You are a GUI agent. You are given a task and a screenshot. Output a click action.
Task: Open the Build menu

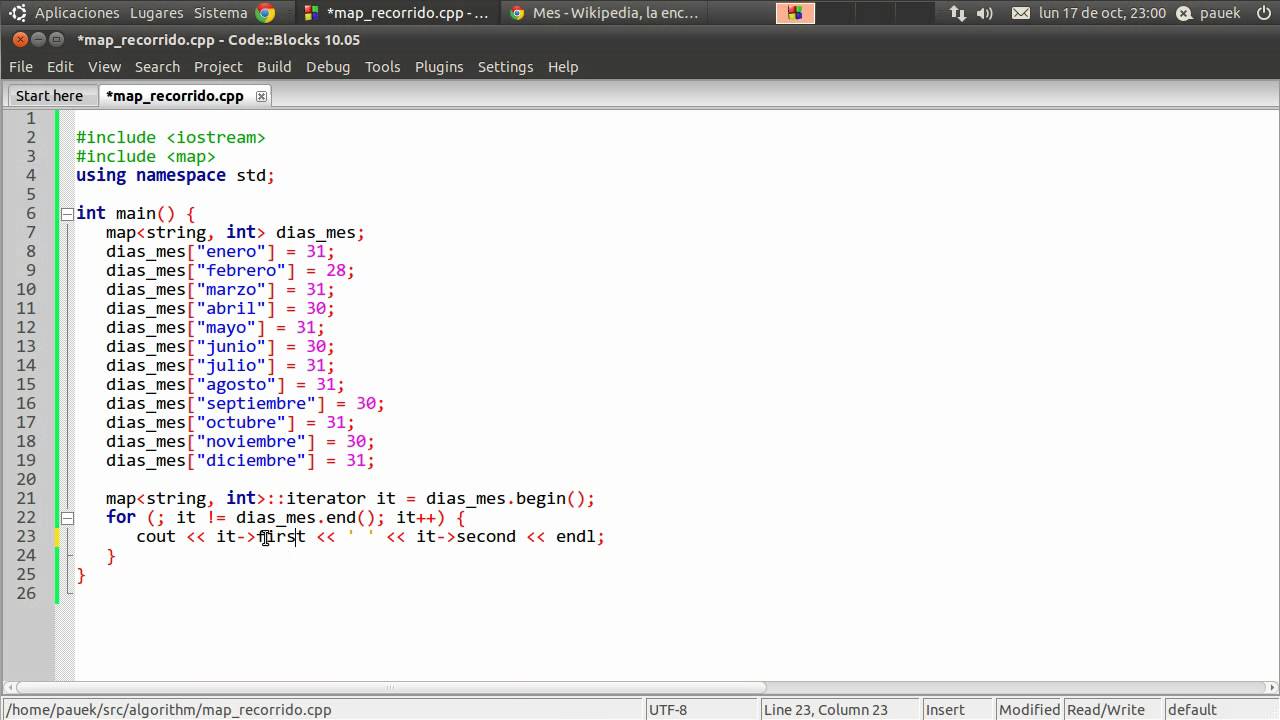point(274,66)
